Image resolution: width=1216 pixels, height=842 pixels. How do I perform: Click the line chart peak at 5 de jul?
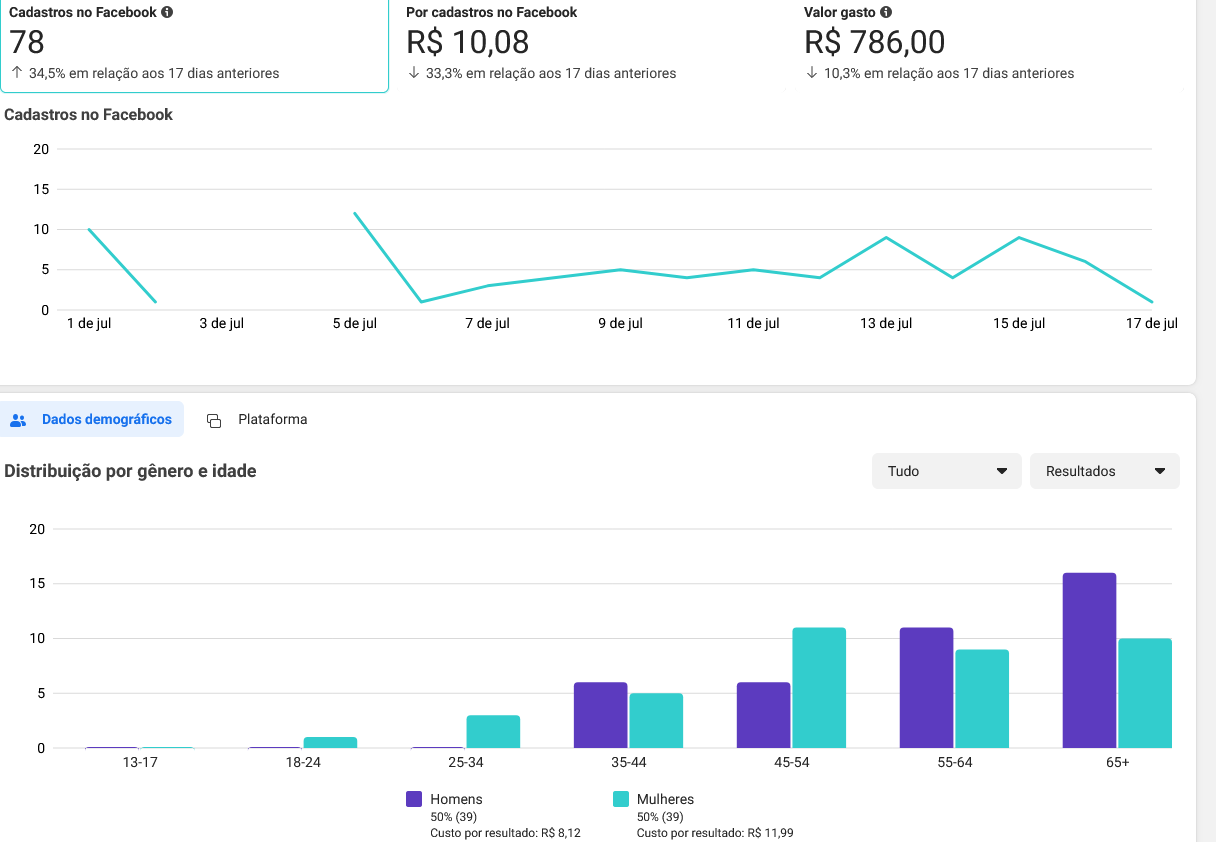point(355,213)
